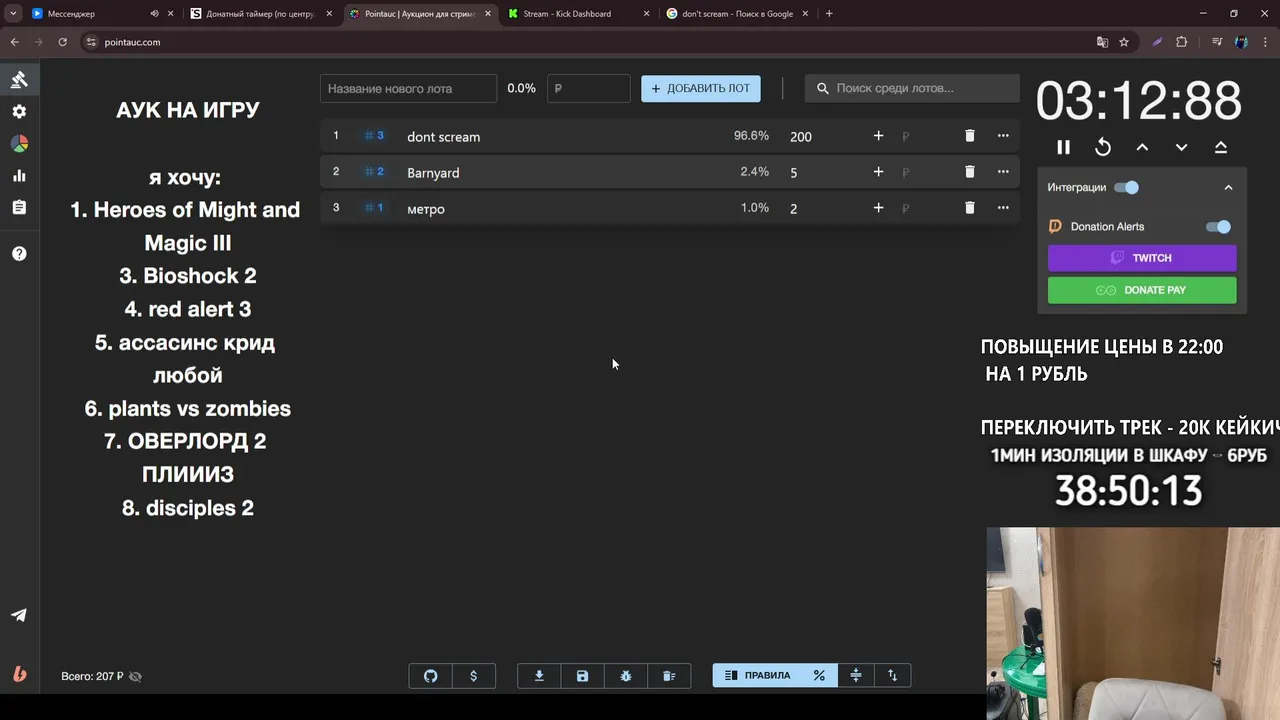Viewport: 1280px width, 720px height.
Task: Click the double-up timer increment icon
Action: [x=1221, y=147]
